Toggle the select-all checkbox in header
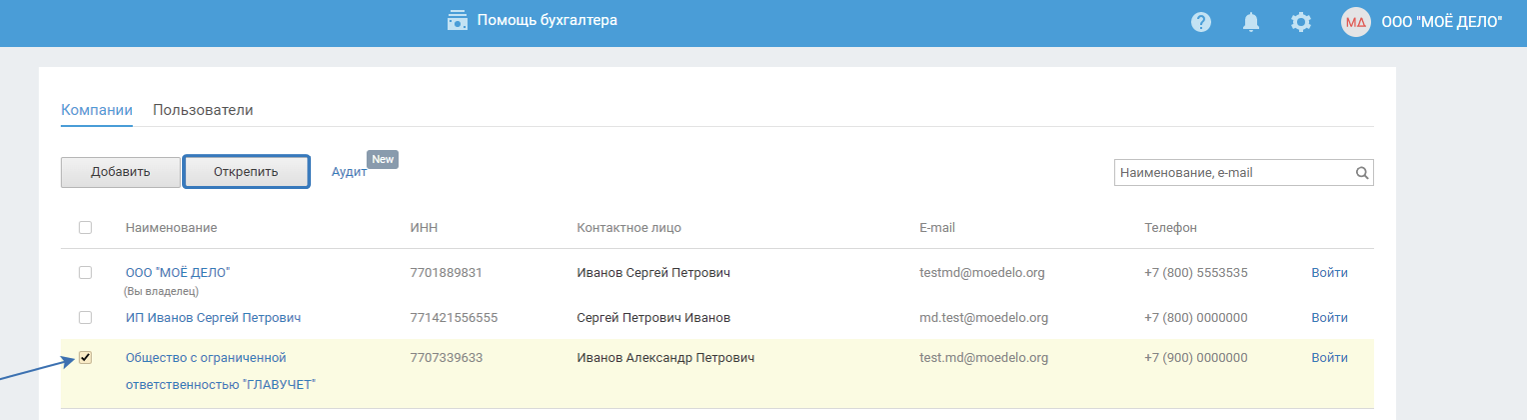The image size is (1527, 420). 85,227
